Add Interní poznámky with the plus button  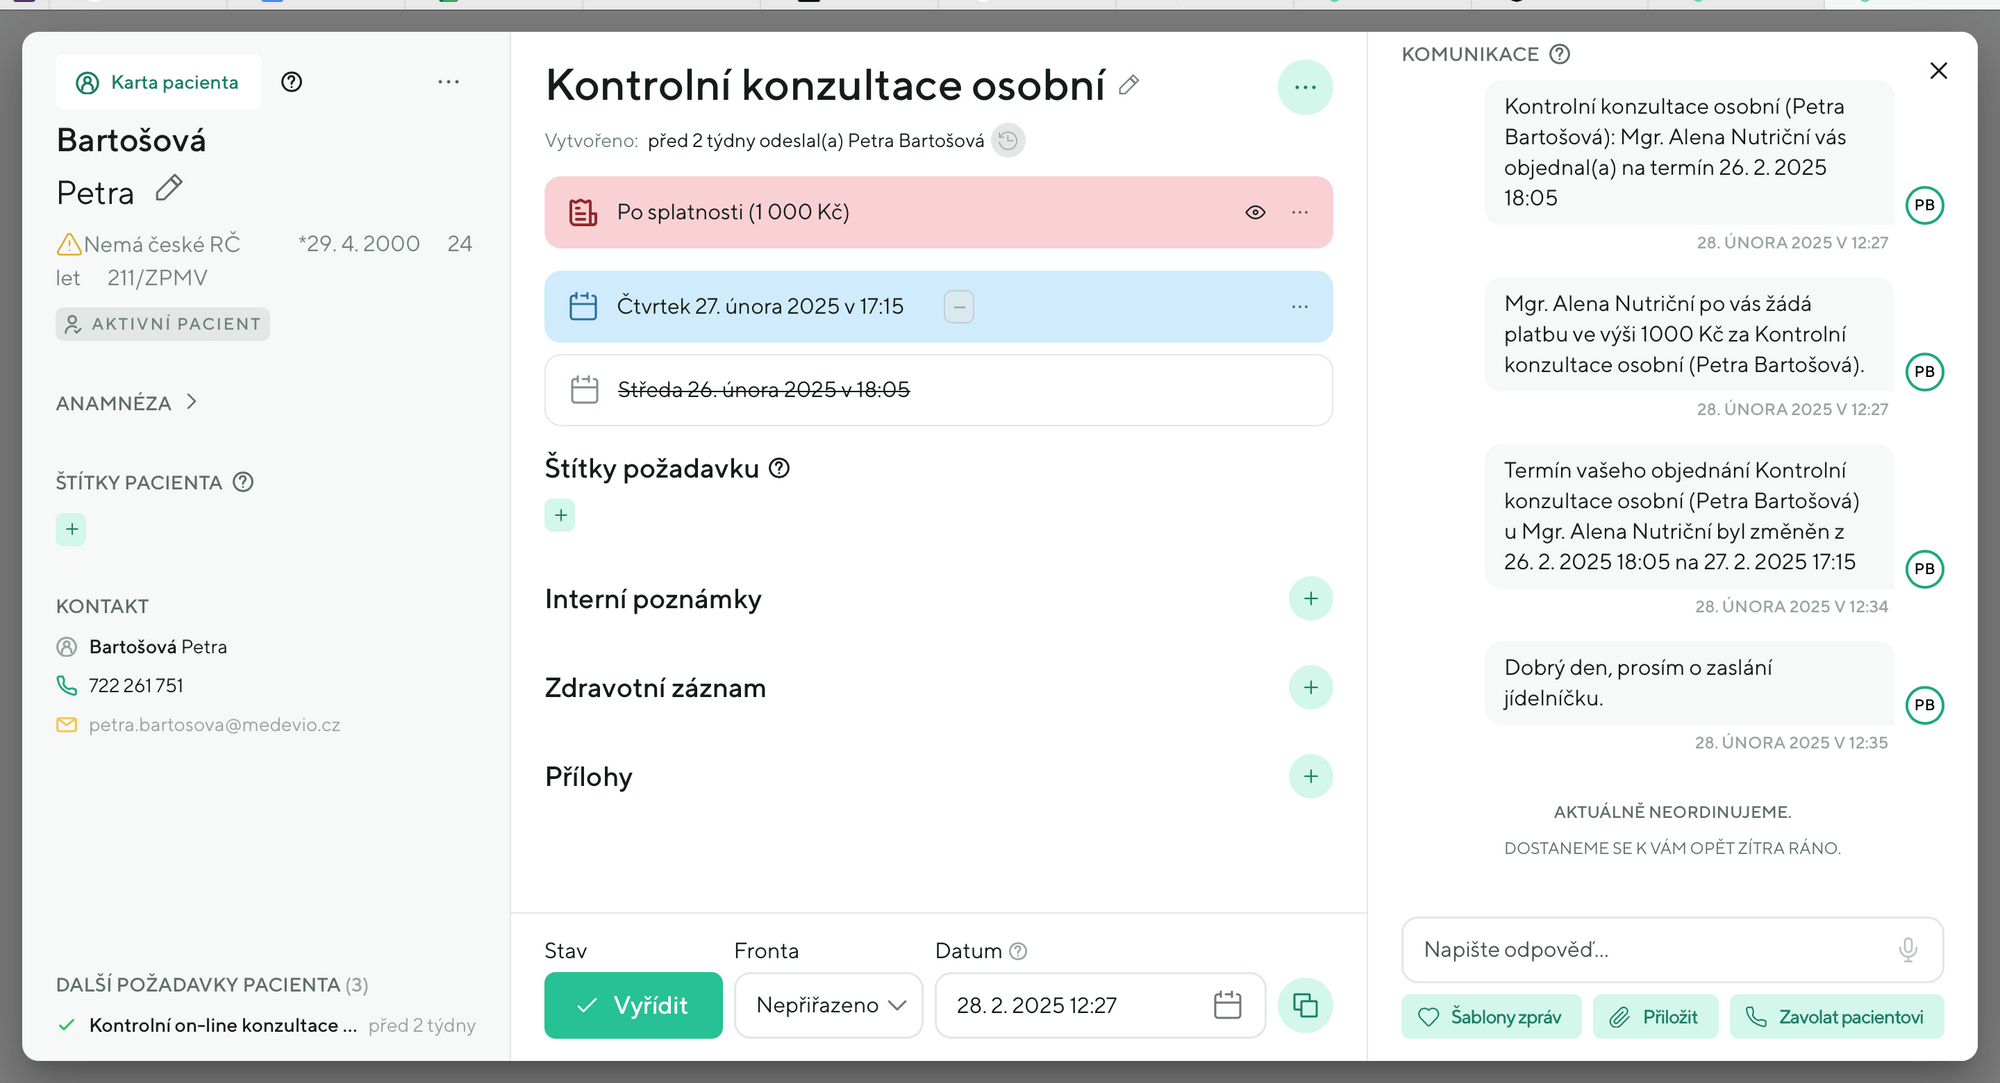click(1310, 599)
